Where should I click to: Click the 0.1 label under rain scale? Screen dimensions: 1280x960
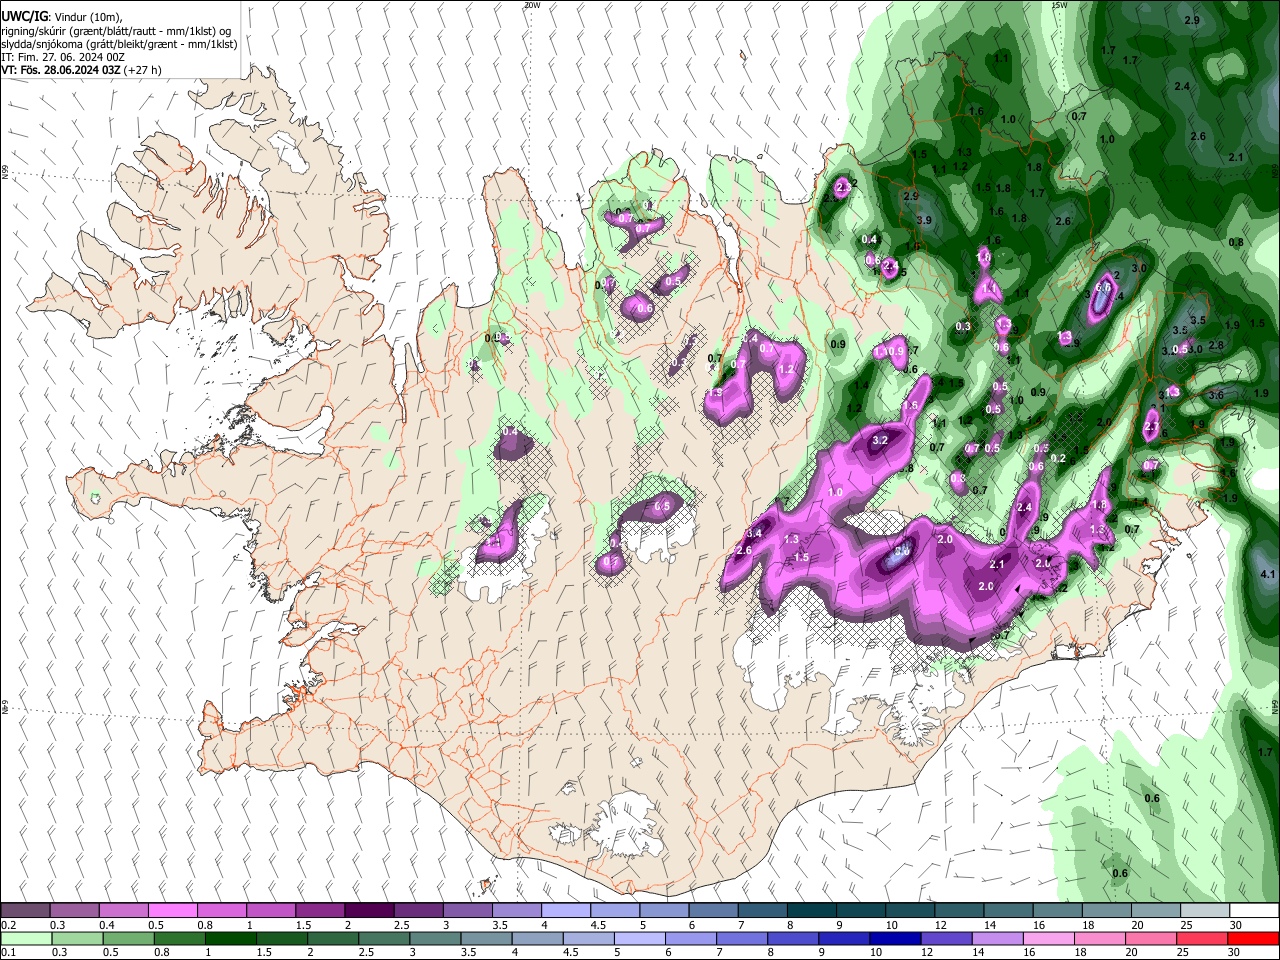tap(8, 952)
